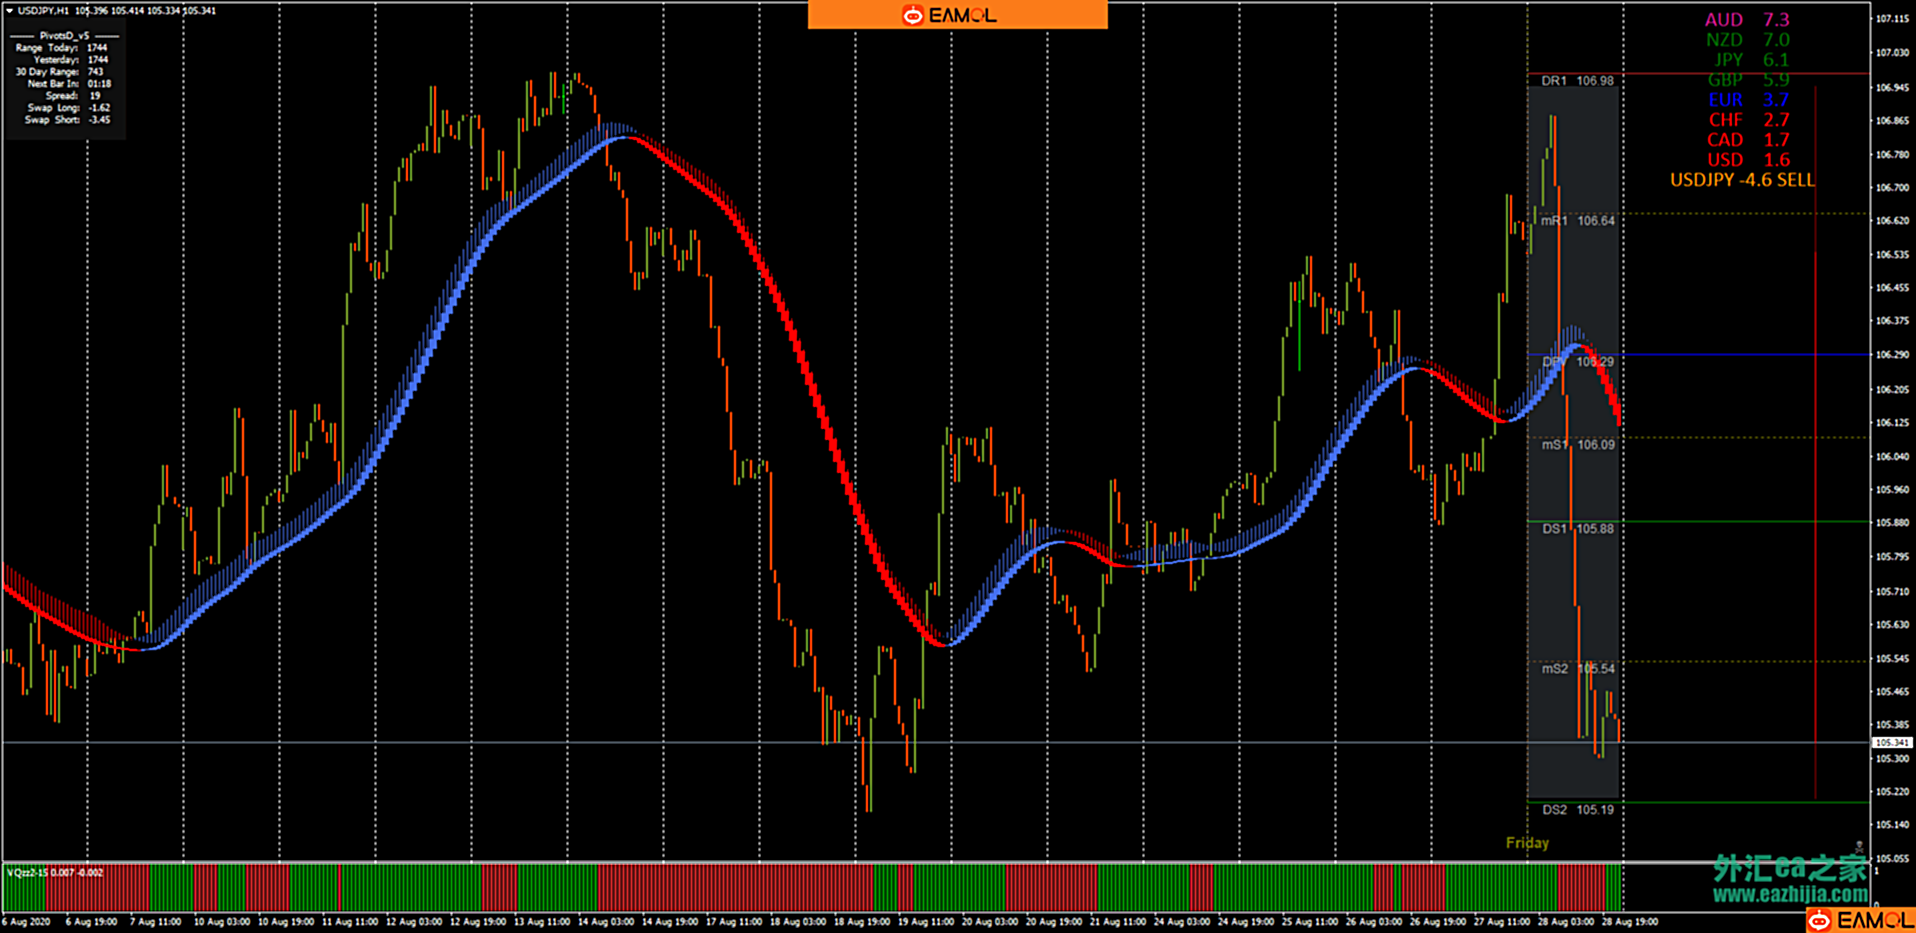
Task: Click the EAMOL logo icon in the top orange banner
Action: coord(912,15)
